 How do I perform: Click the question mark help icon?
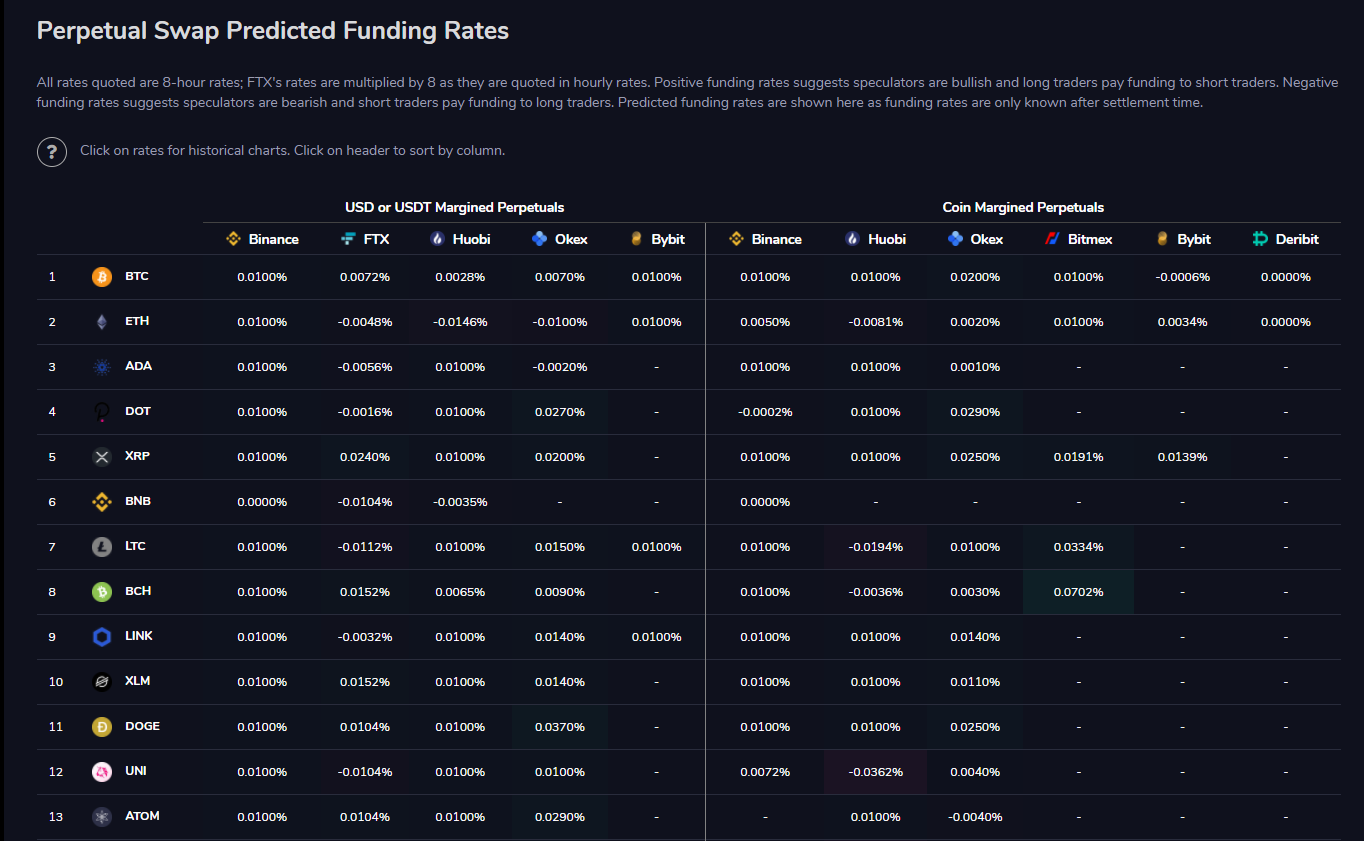pos(52,152)
